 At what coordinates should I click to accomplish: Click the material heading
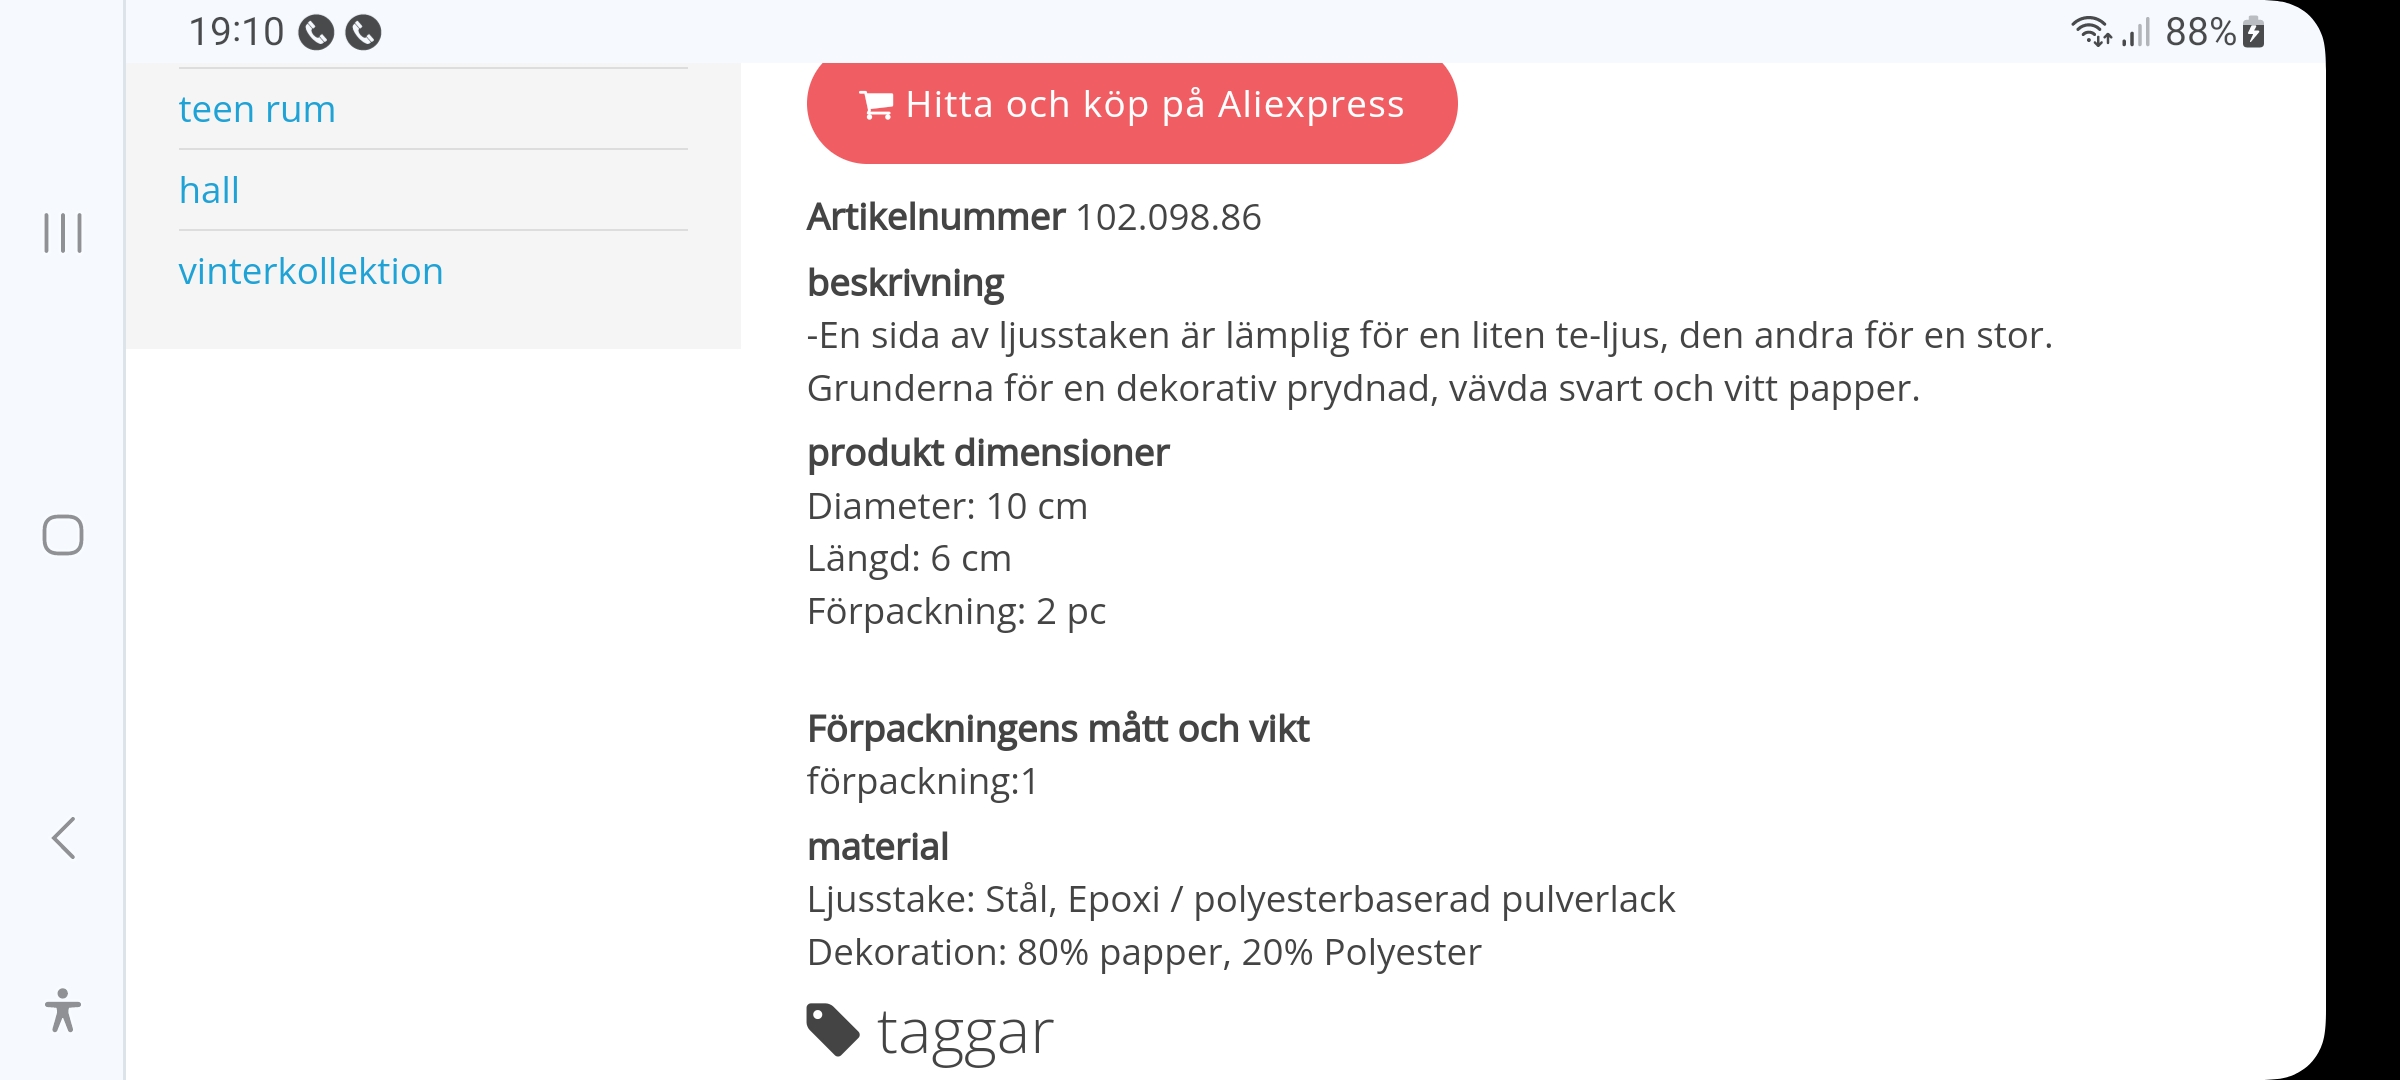pyautogui.click(x=877, y=847)
